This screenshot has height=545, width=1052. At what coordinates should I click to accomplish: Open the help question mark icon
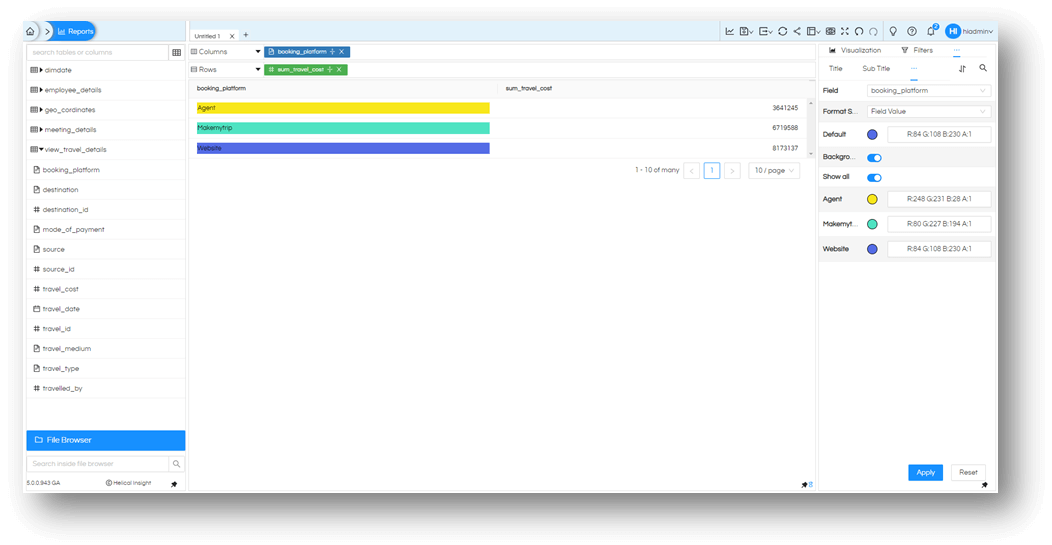tap(912, 32)
